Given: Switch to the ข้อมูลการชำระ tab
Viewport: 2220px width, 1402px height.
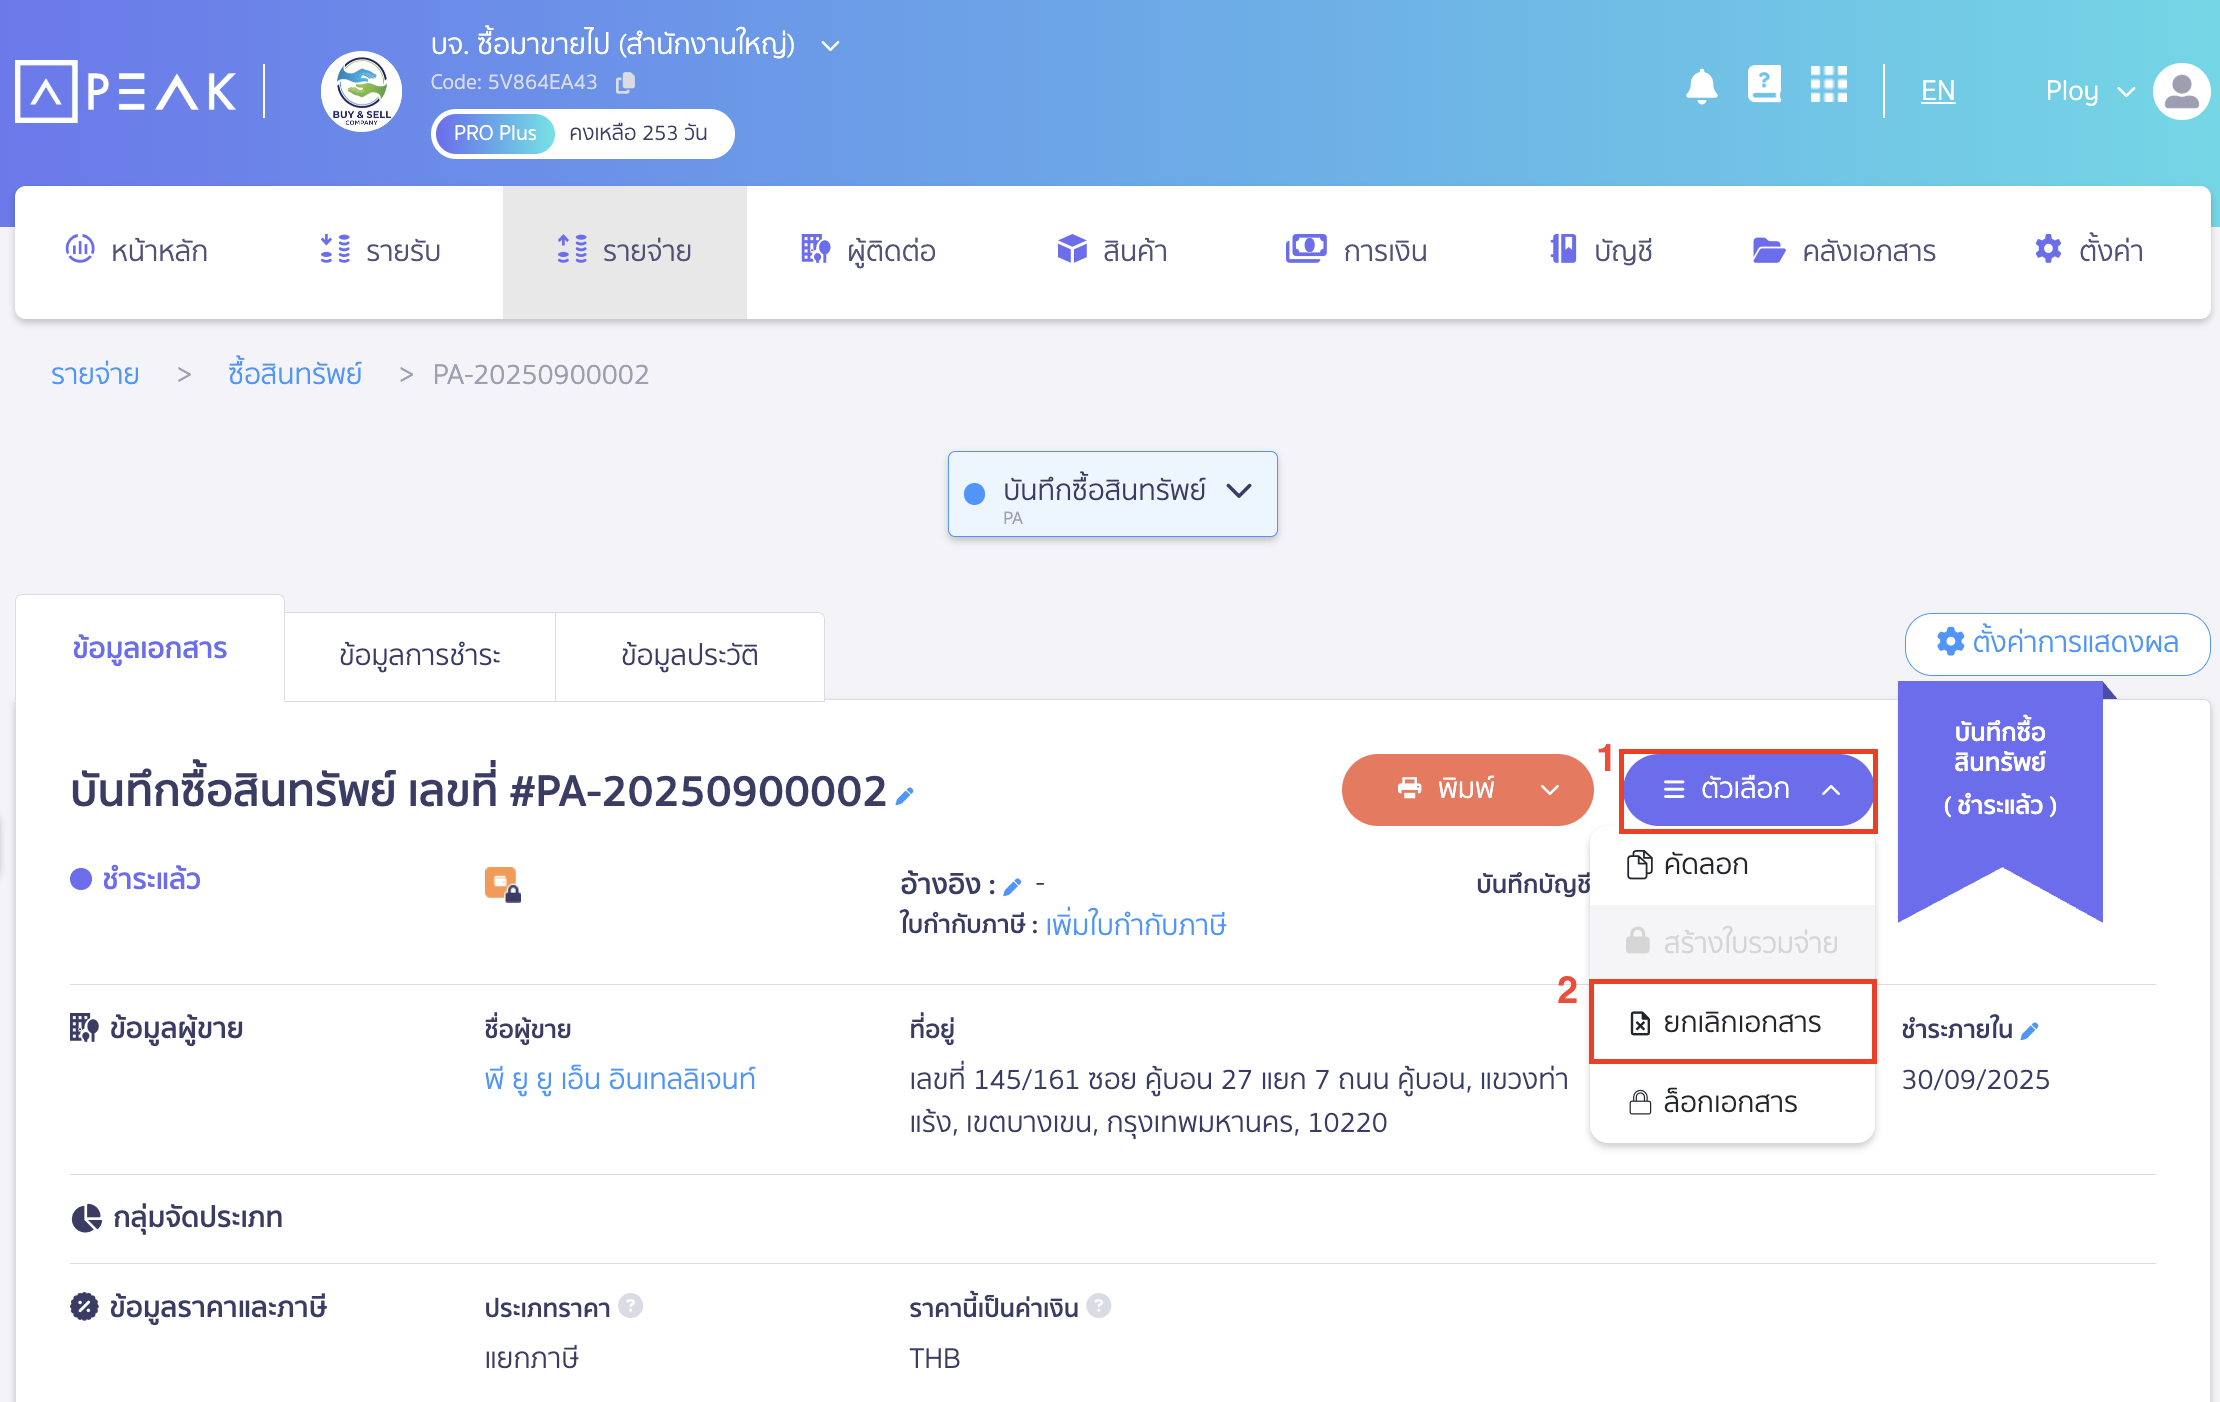Looking at the screenshot, I should click(x=419, y=656).
